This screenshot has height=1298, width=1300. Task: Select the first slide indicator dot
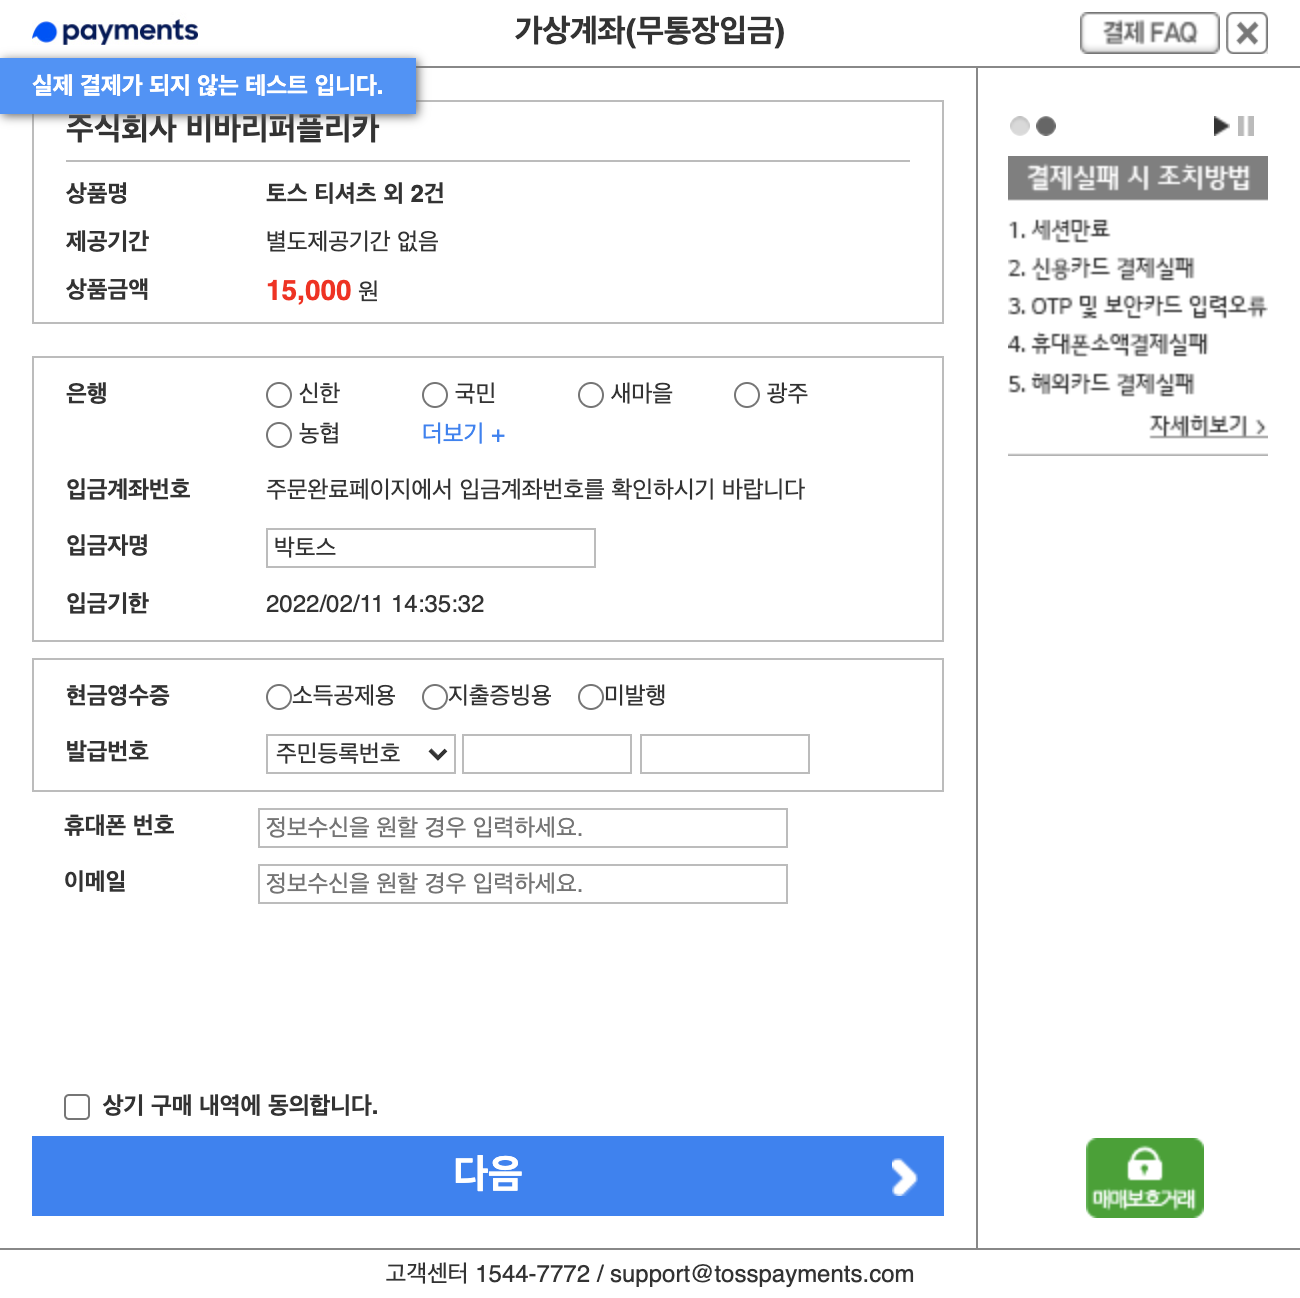[x=1020, y=126]
